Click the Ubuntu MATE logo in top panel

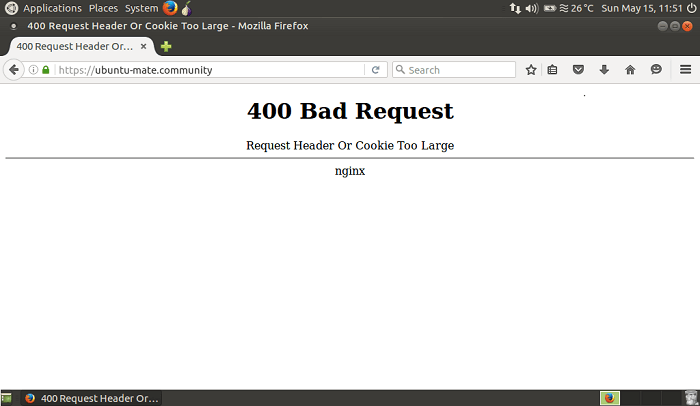(11, 8)
